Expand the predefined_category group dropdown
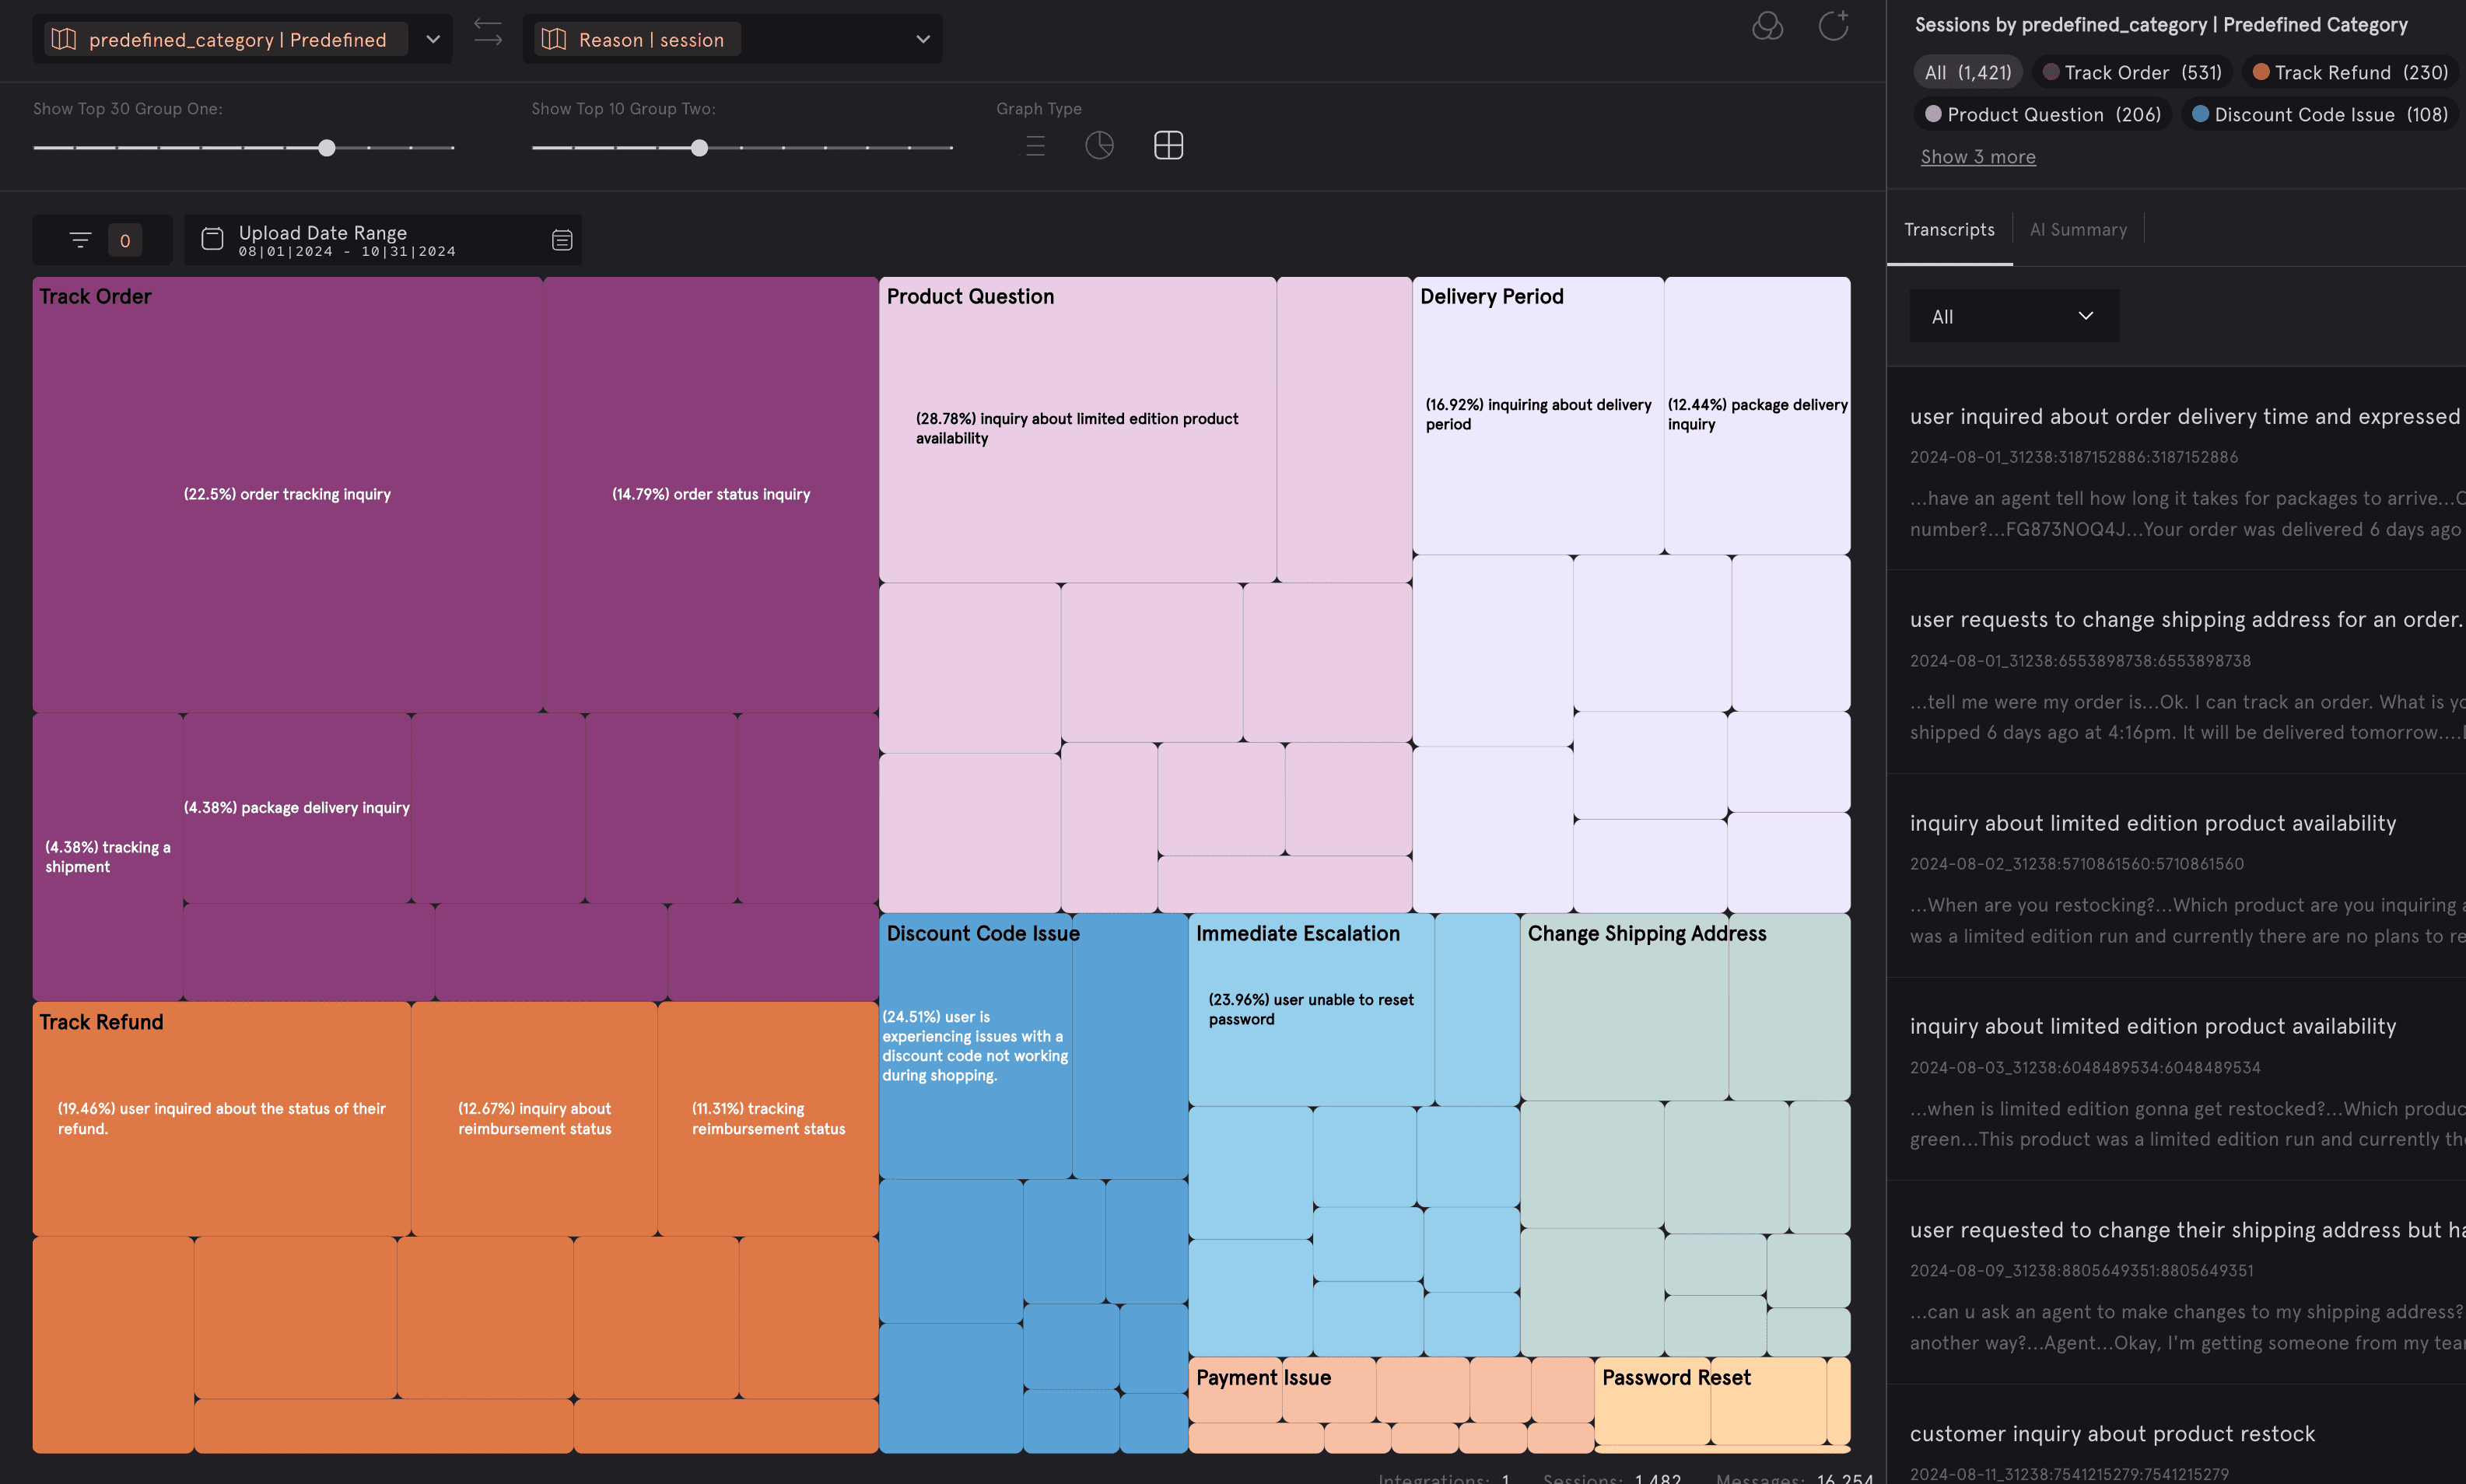The height and width of the screenshot is (1484, 2466). (433, 40)
